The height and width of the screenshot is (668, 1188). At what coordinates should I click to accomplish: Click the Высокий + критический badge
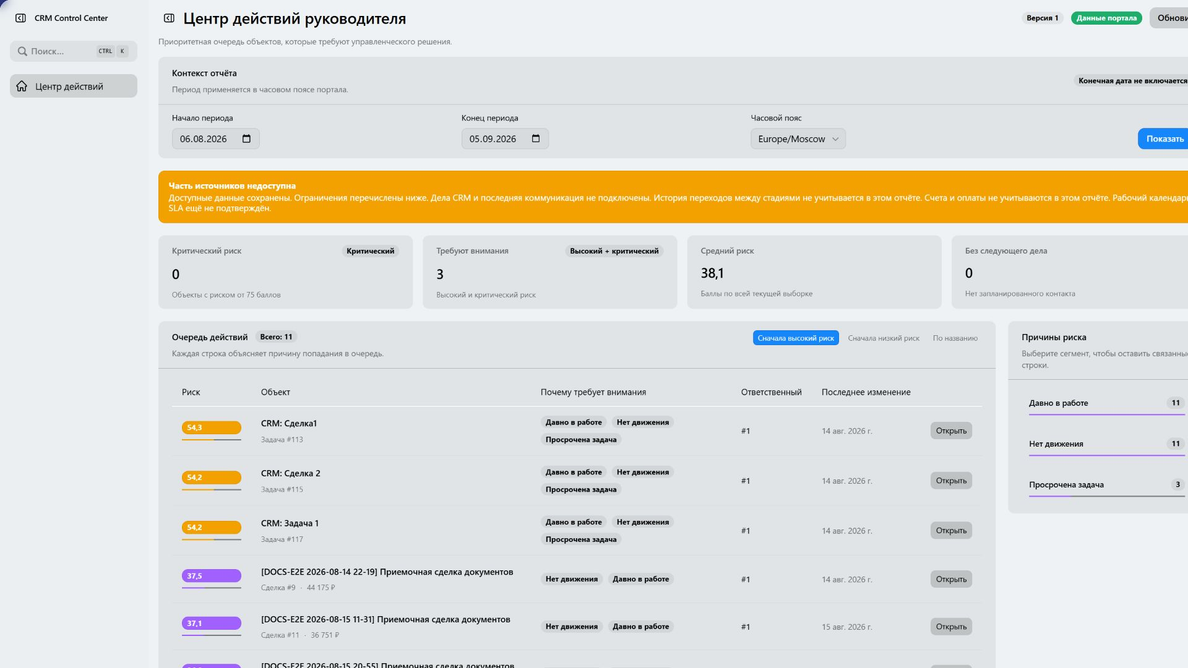[614, 251]
